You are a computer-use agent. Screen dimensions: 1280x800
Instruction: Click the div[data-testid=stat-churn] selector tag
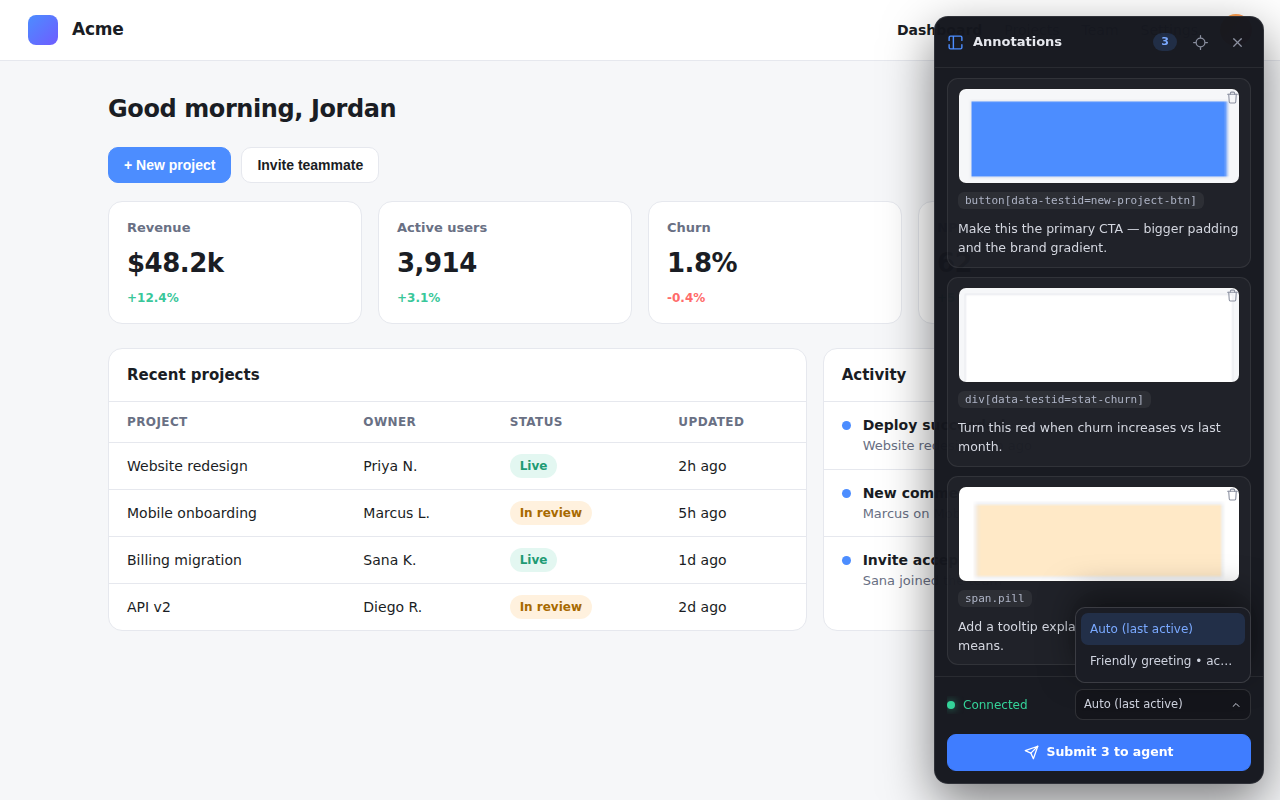pos(1054,399)
